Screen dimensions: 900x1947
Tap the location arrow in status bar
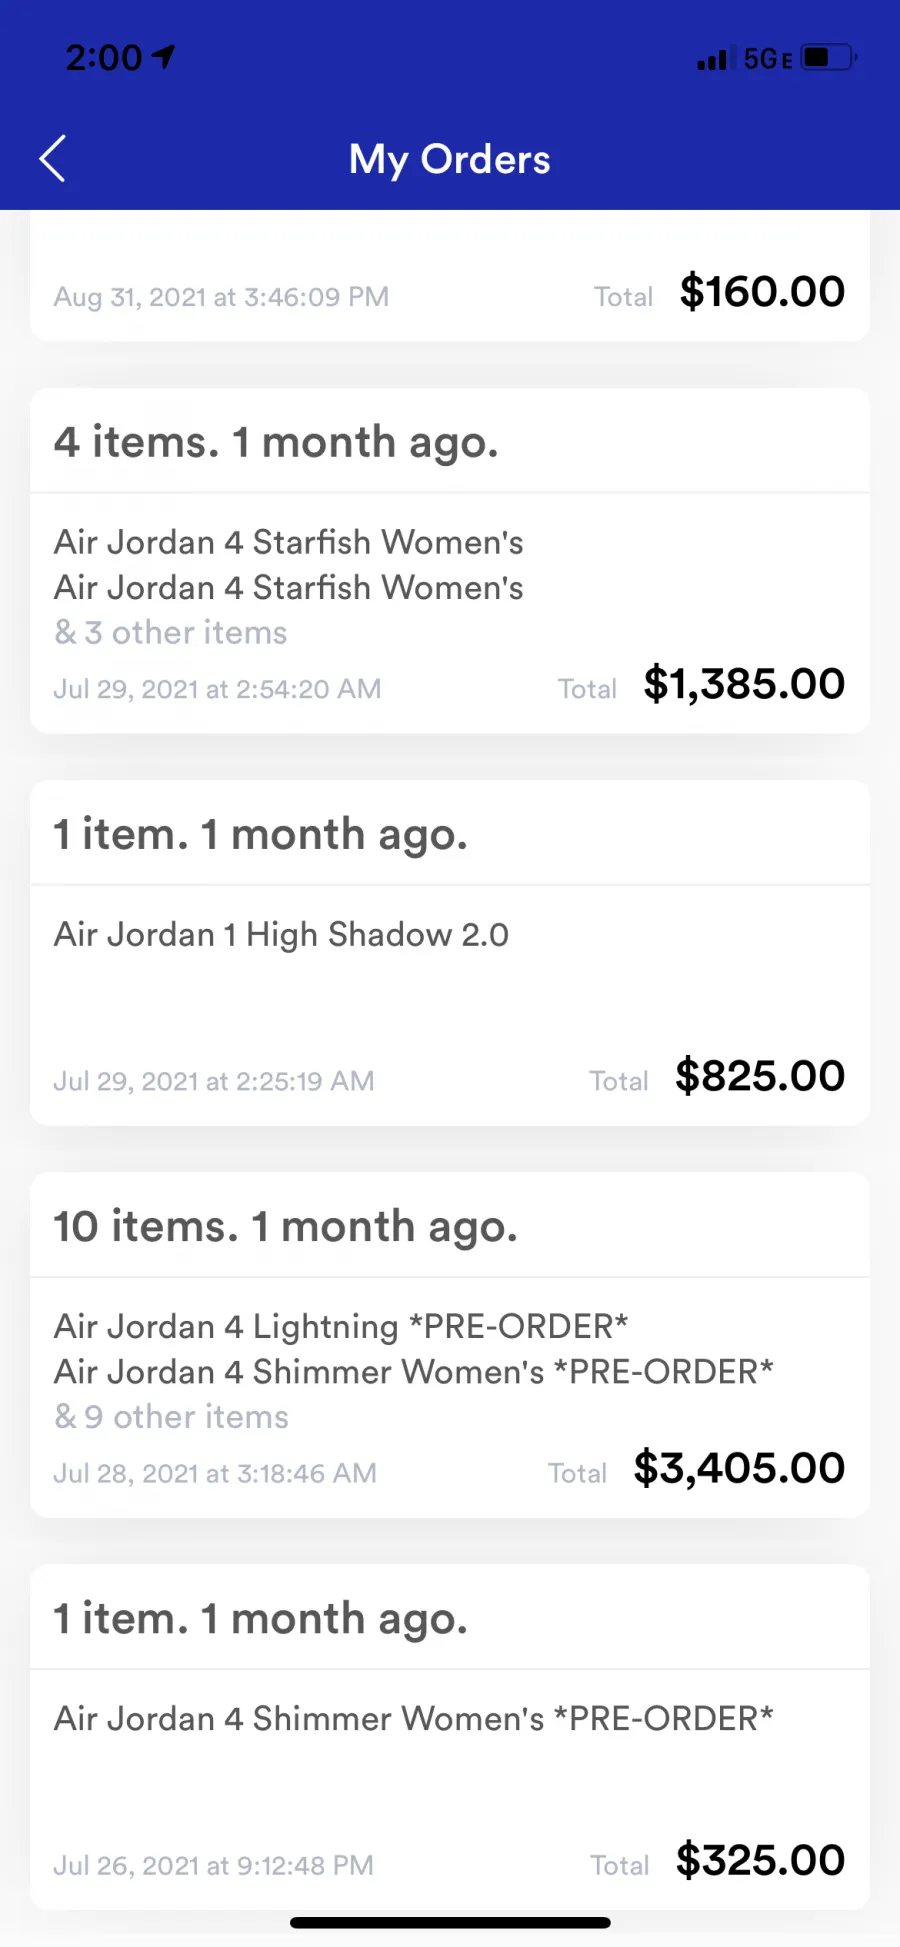[163, 57]
